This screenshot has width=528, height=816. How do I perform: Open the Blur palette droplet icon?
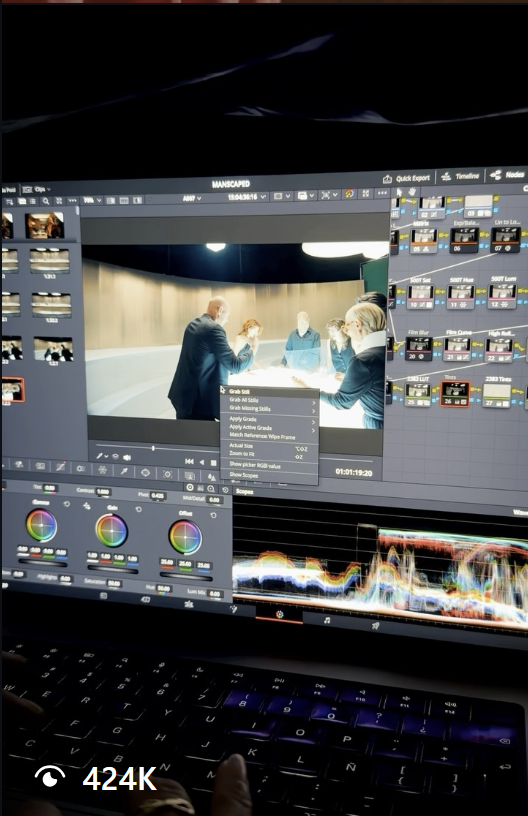tap(211, 476)
